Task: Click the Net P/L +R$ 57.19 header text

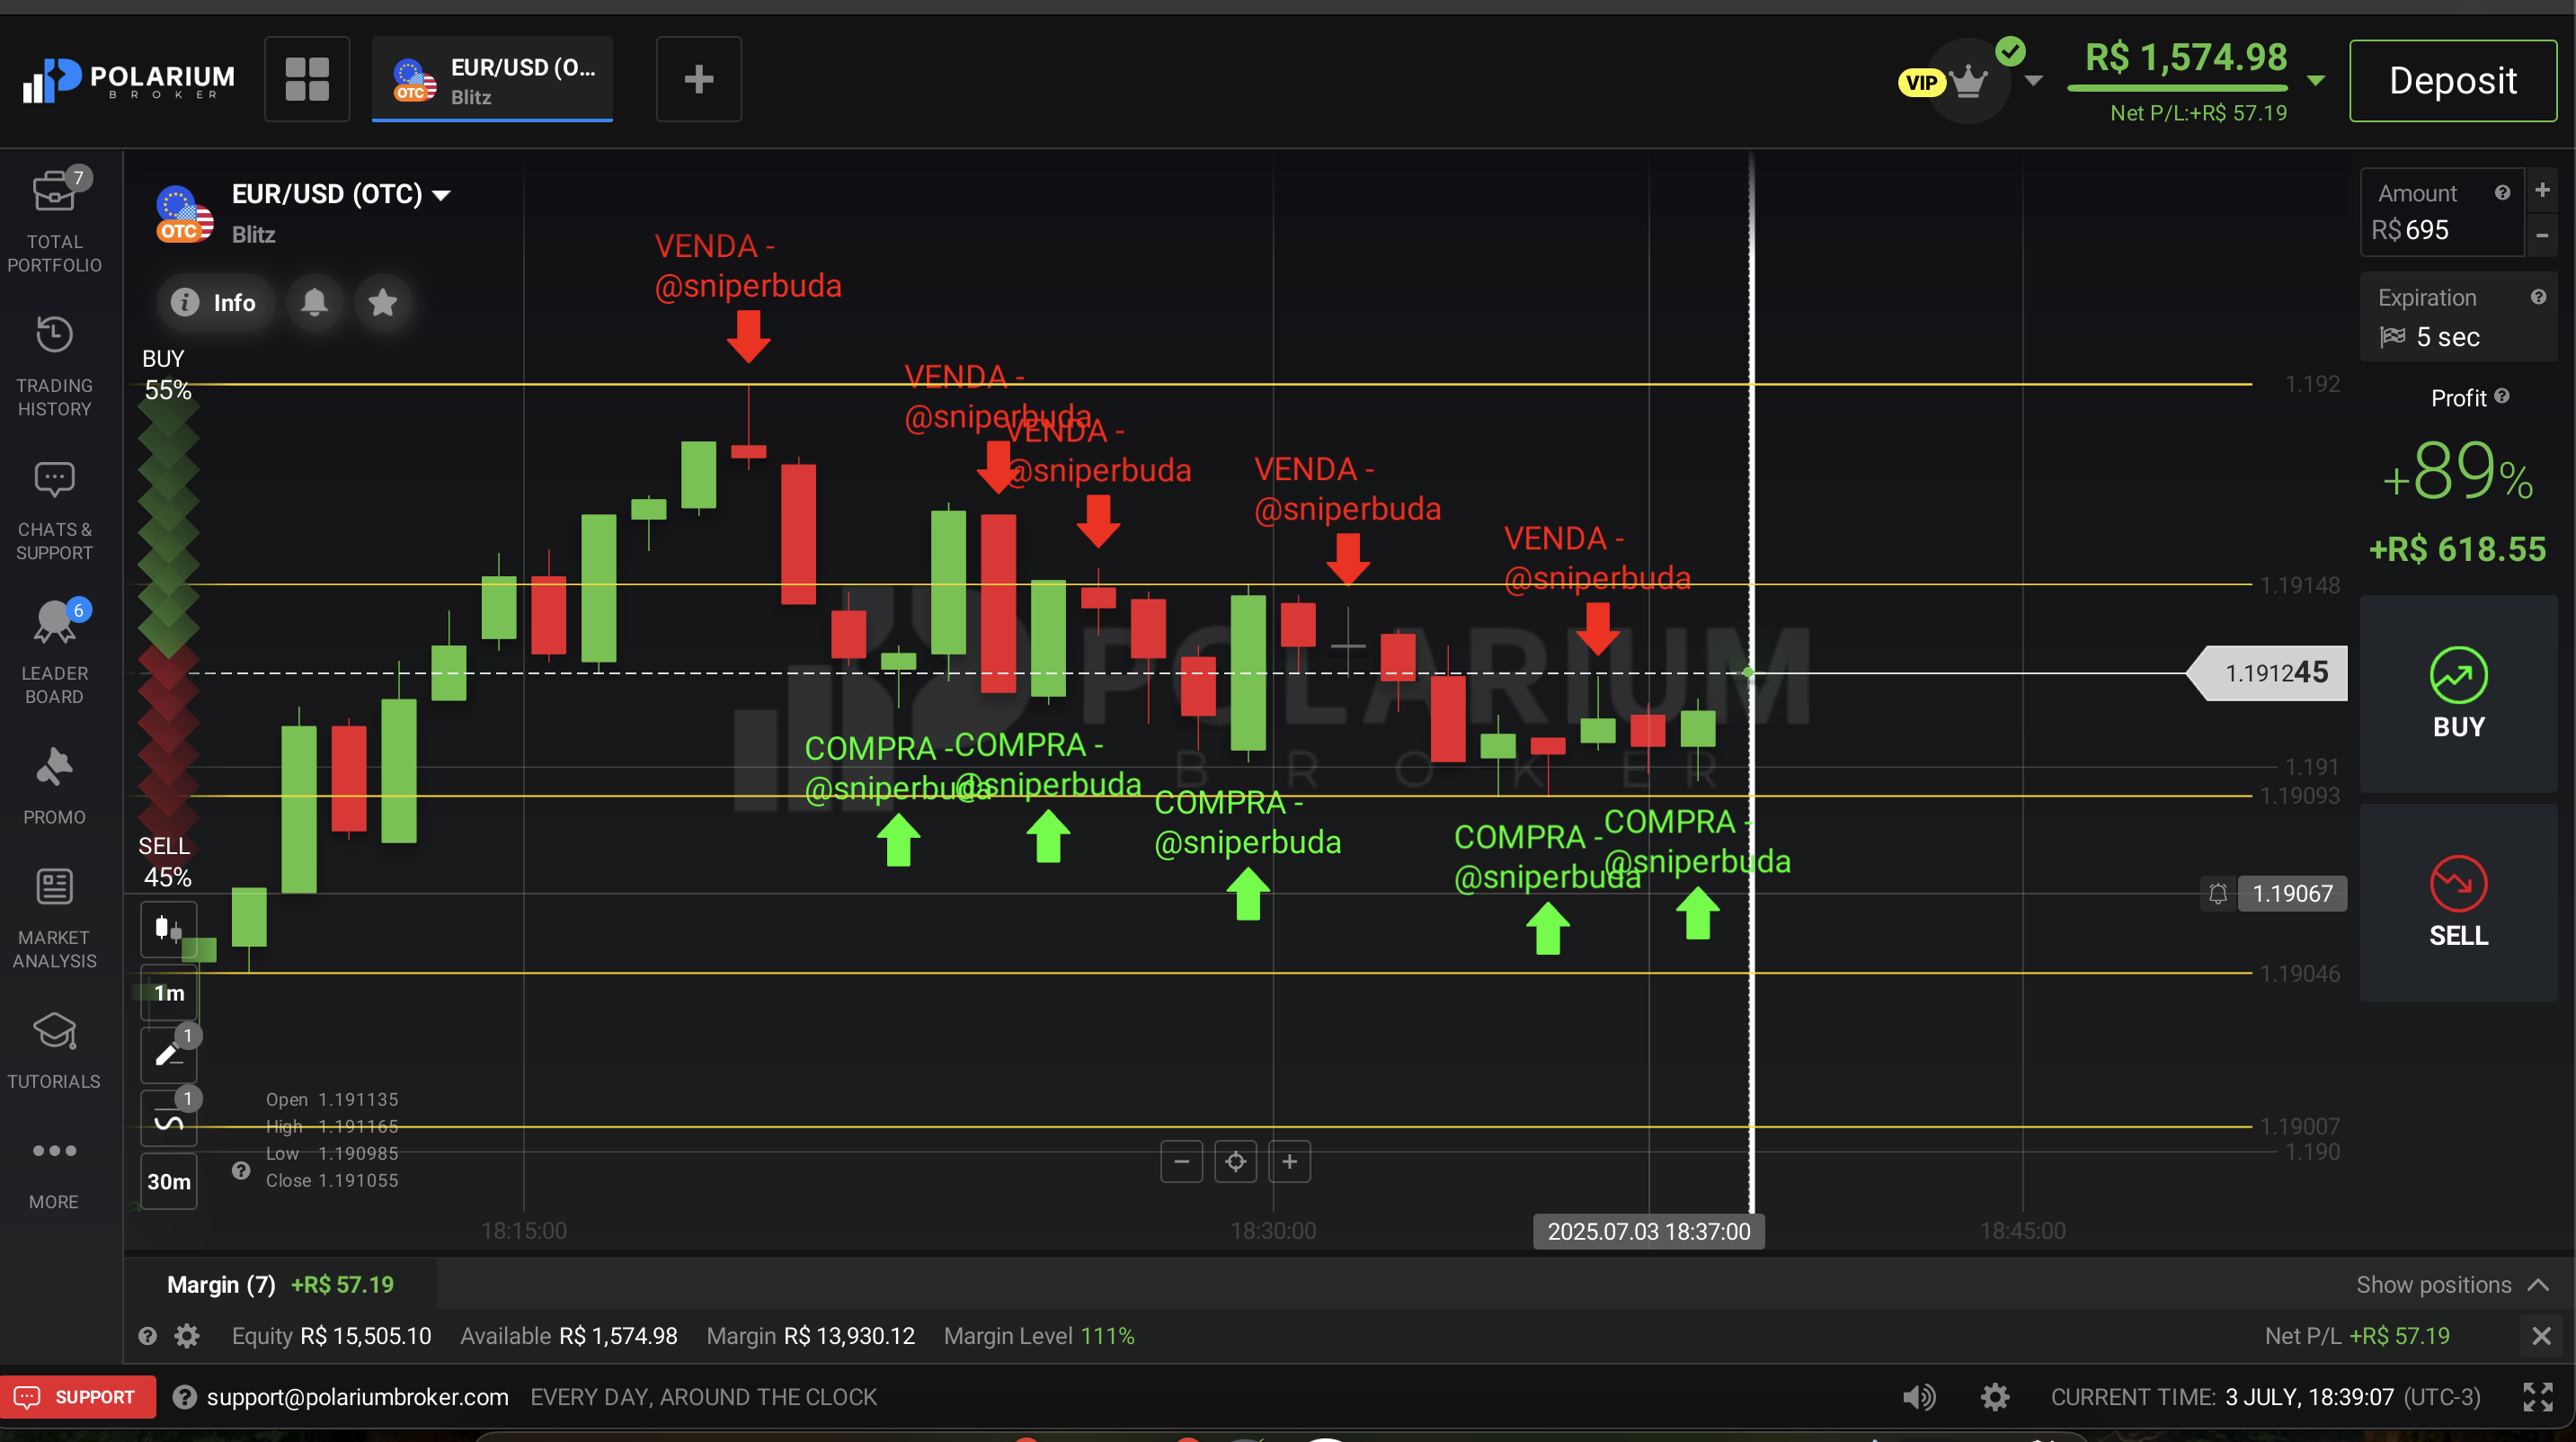Action: 2198,113
